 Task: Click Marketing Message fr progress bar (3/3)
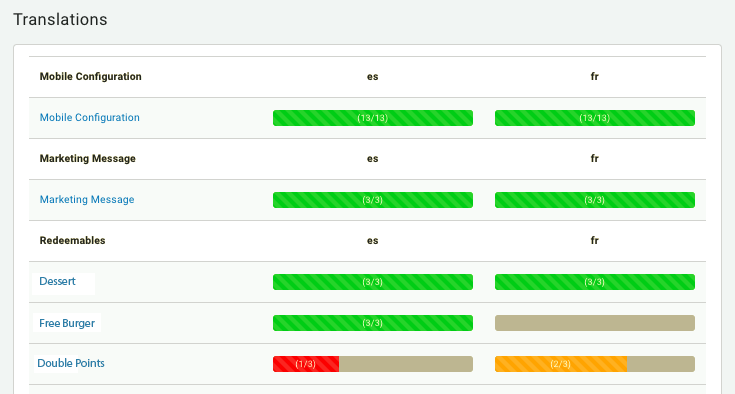[595, 200]
